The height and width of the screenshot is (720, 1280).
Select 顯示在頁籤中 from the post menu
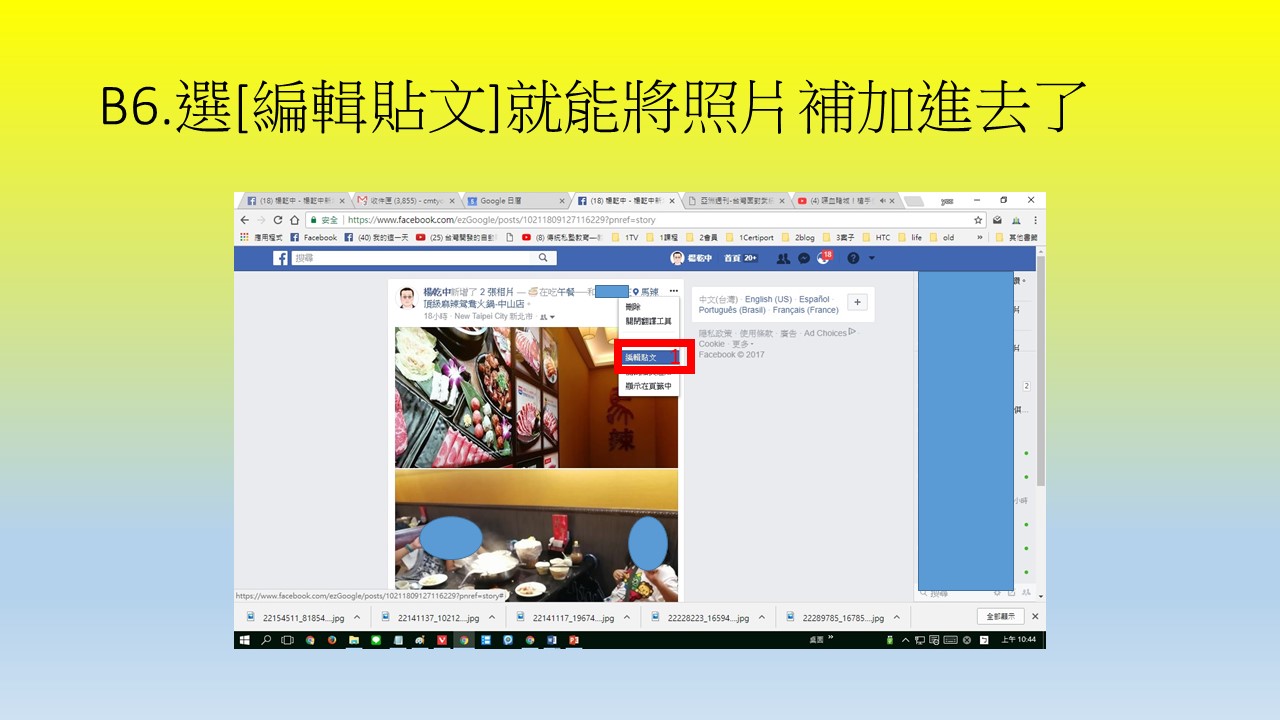[x=648, y=385]
